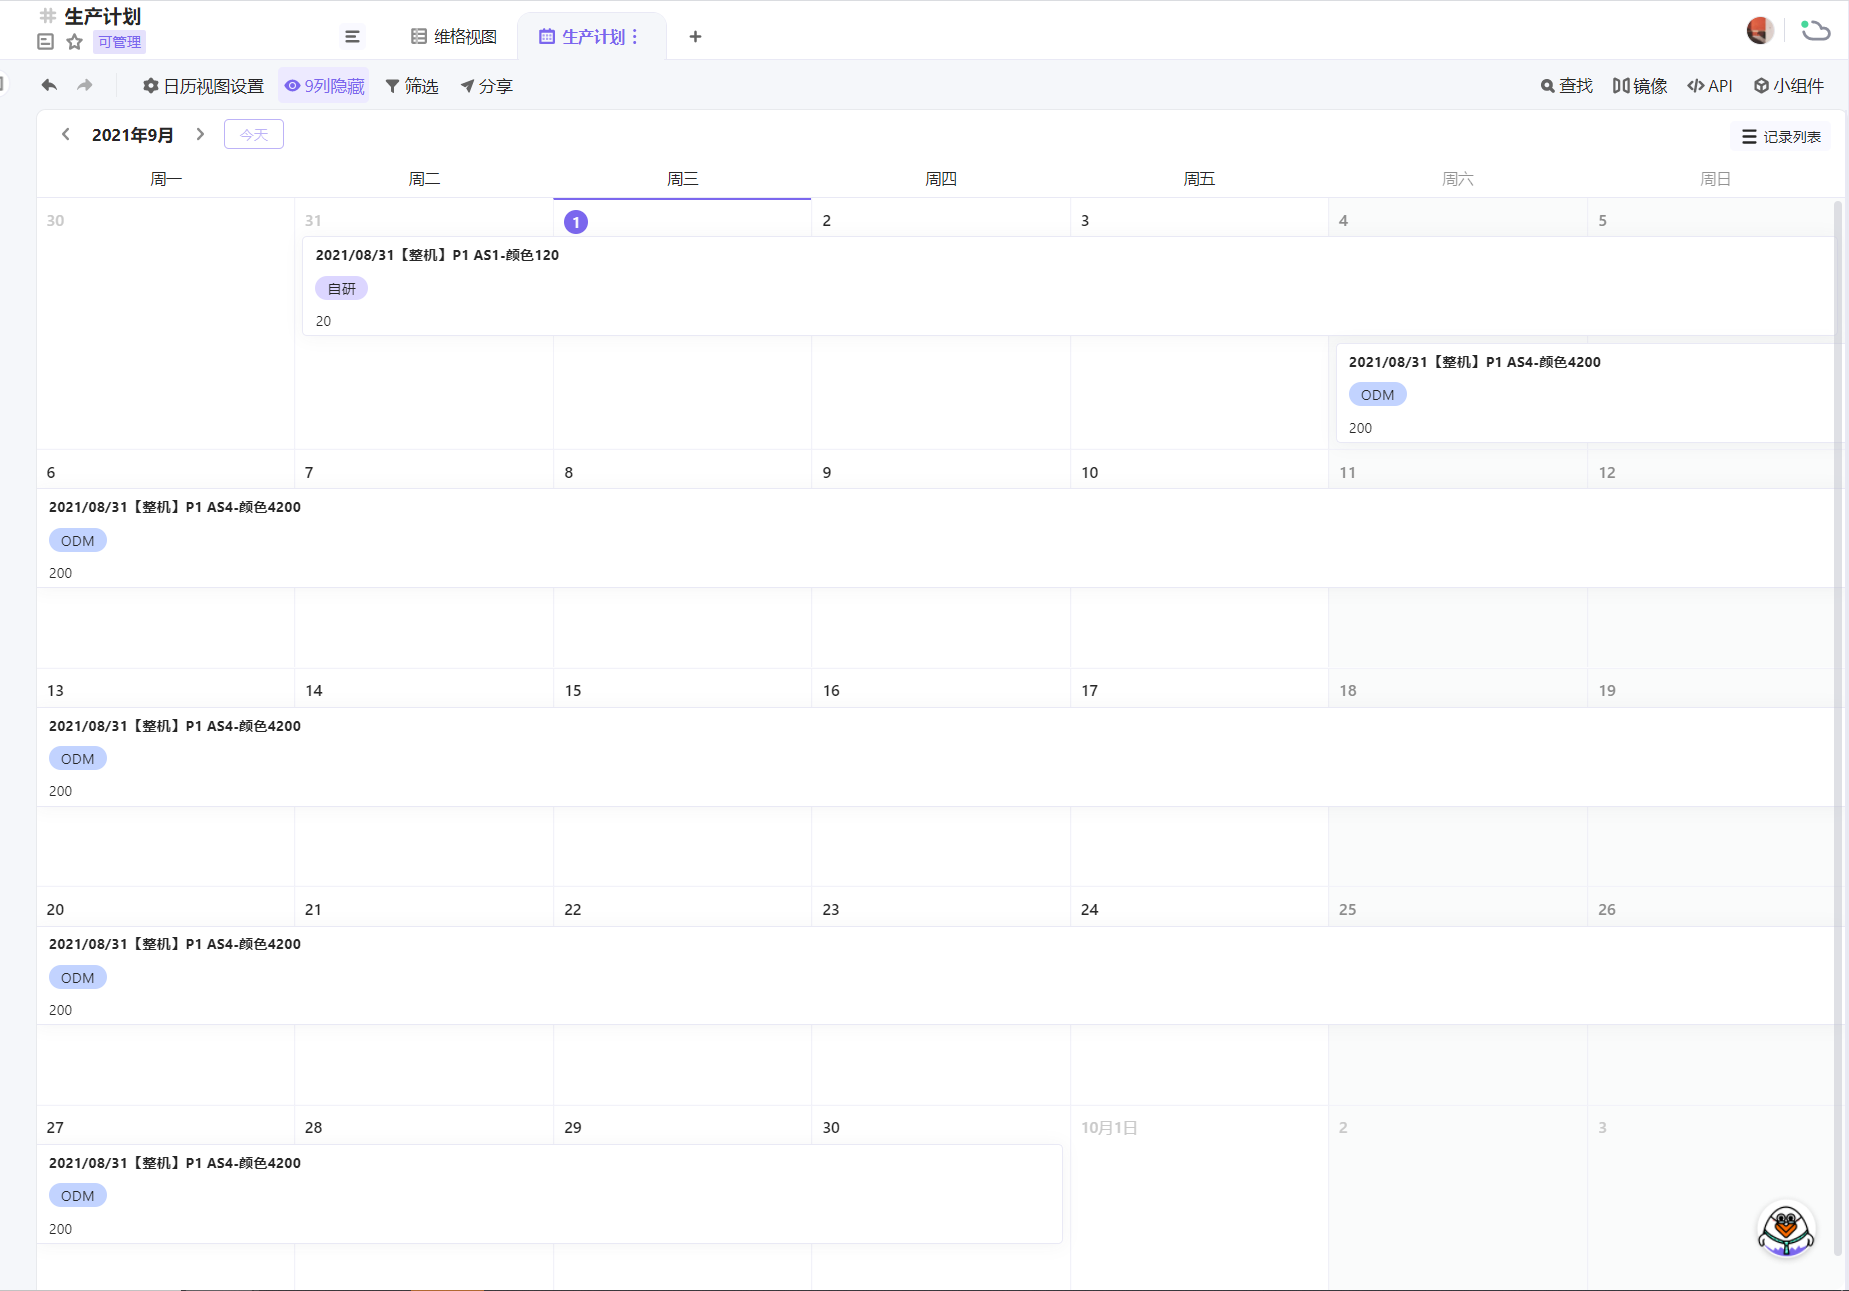The width and height of the screenshot is (1849, 1291).
Task: Add a new view with plus icon
Action: pyautogui.click(x=695, y=37)
